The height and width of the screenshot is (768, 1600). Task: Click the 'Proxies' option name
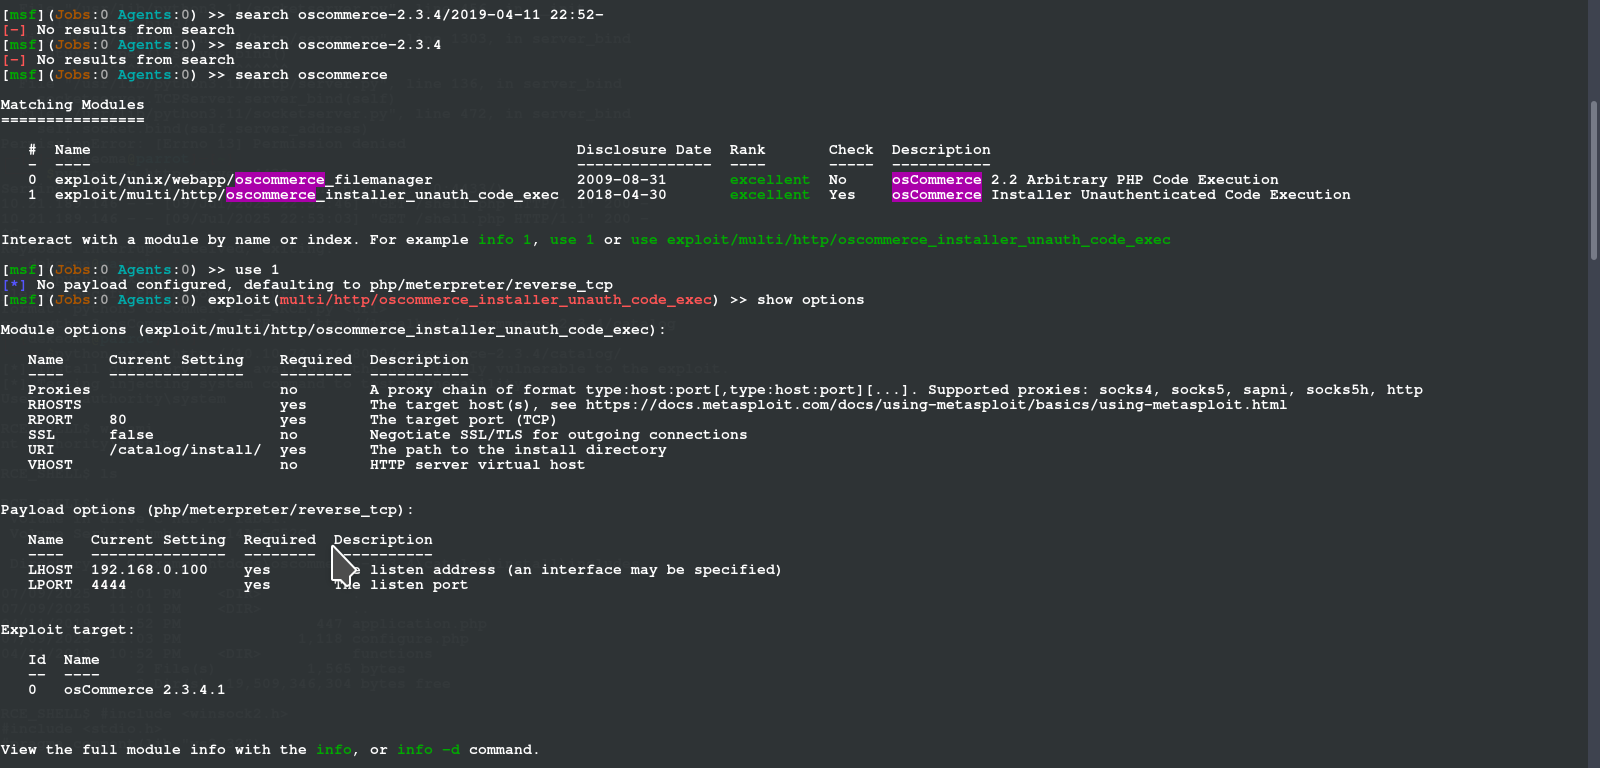click(59, 390)
